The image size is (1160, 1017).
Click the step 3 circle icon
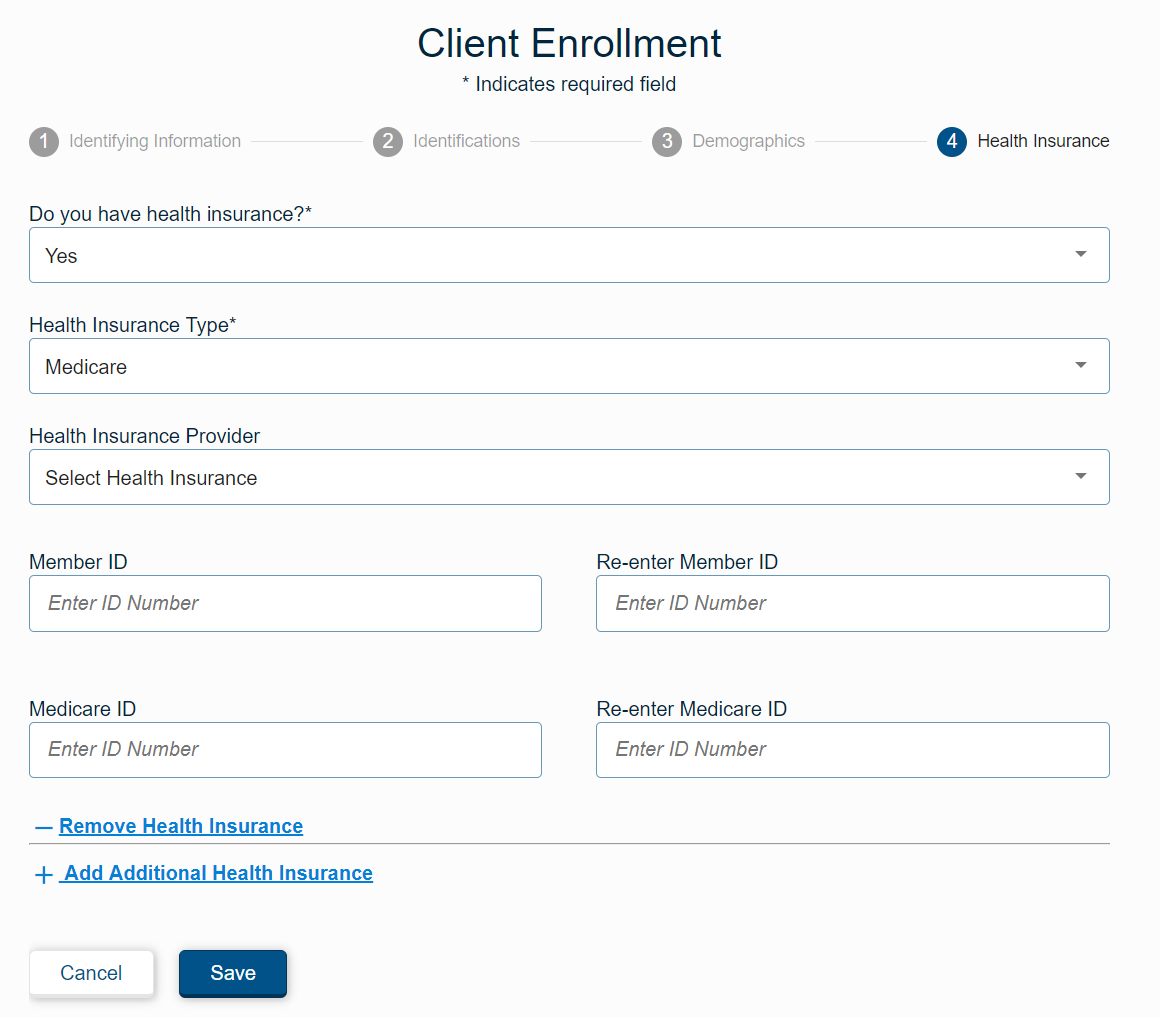(667, 141)
